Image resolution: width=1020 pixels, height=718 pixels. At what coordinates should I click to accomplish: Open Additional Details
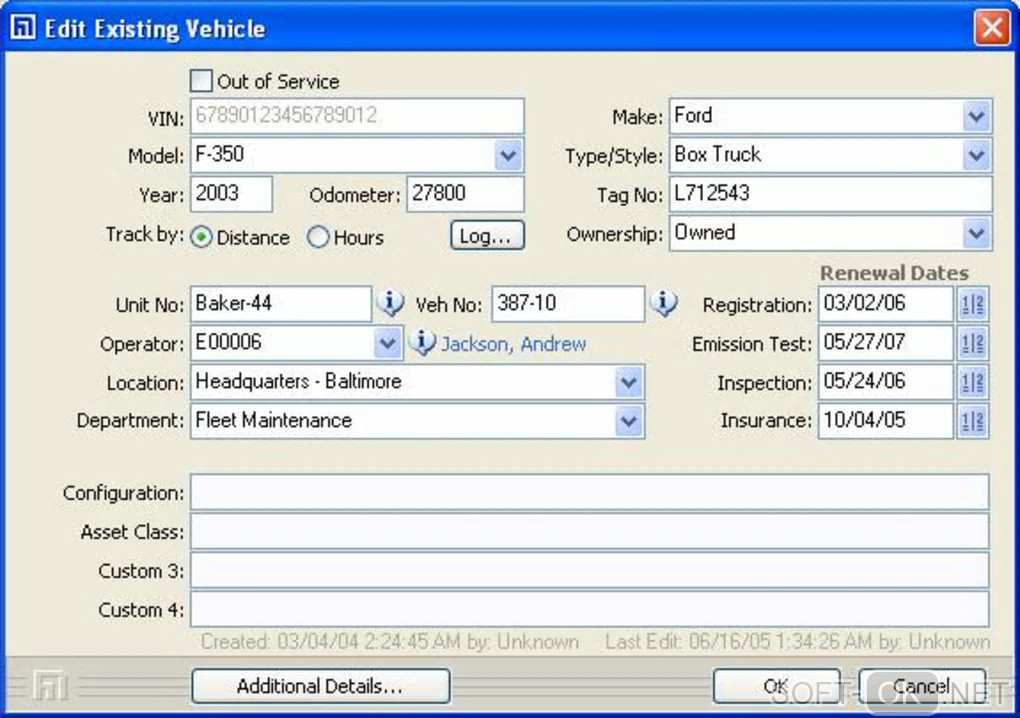click(321, 686)
